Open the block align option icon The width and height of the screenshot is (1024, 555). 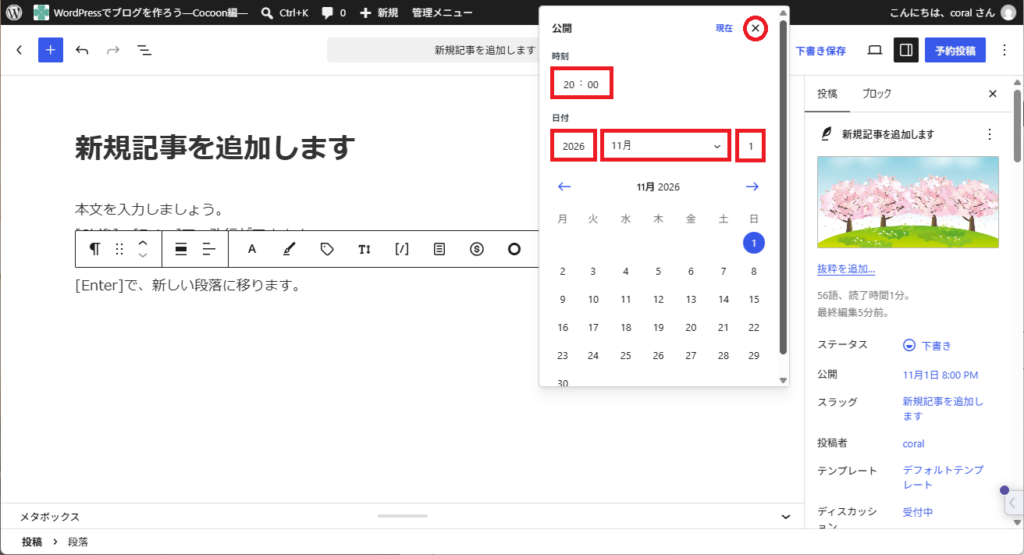click(x=181, y=249)
